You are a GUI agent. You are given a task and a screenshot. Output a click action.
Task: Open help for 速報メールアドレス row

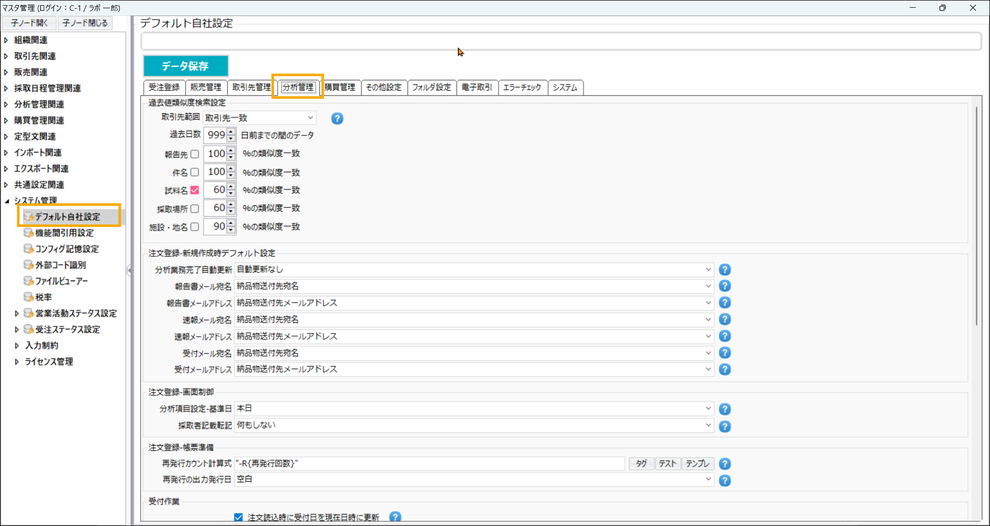(x=725, y=336)
